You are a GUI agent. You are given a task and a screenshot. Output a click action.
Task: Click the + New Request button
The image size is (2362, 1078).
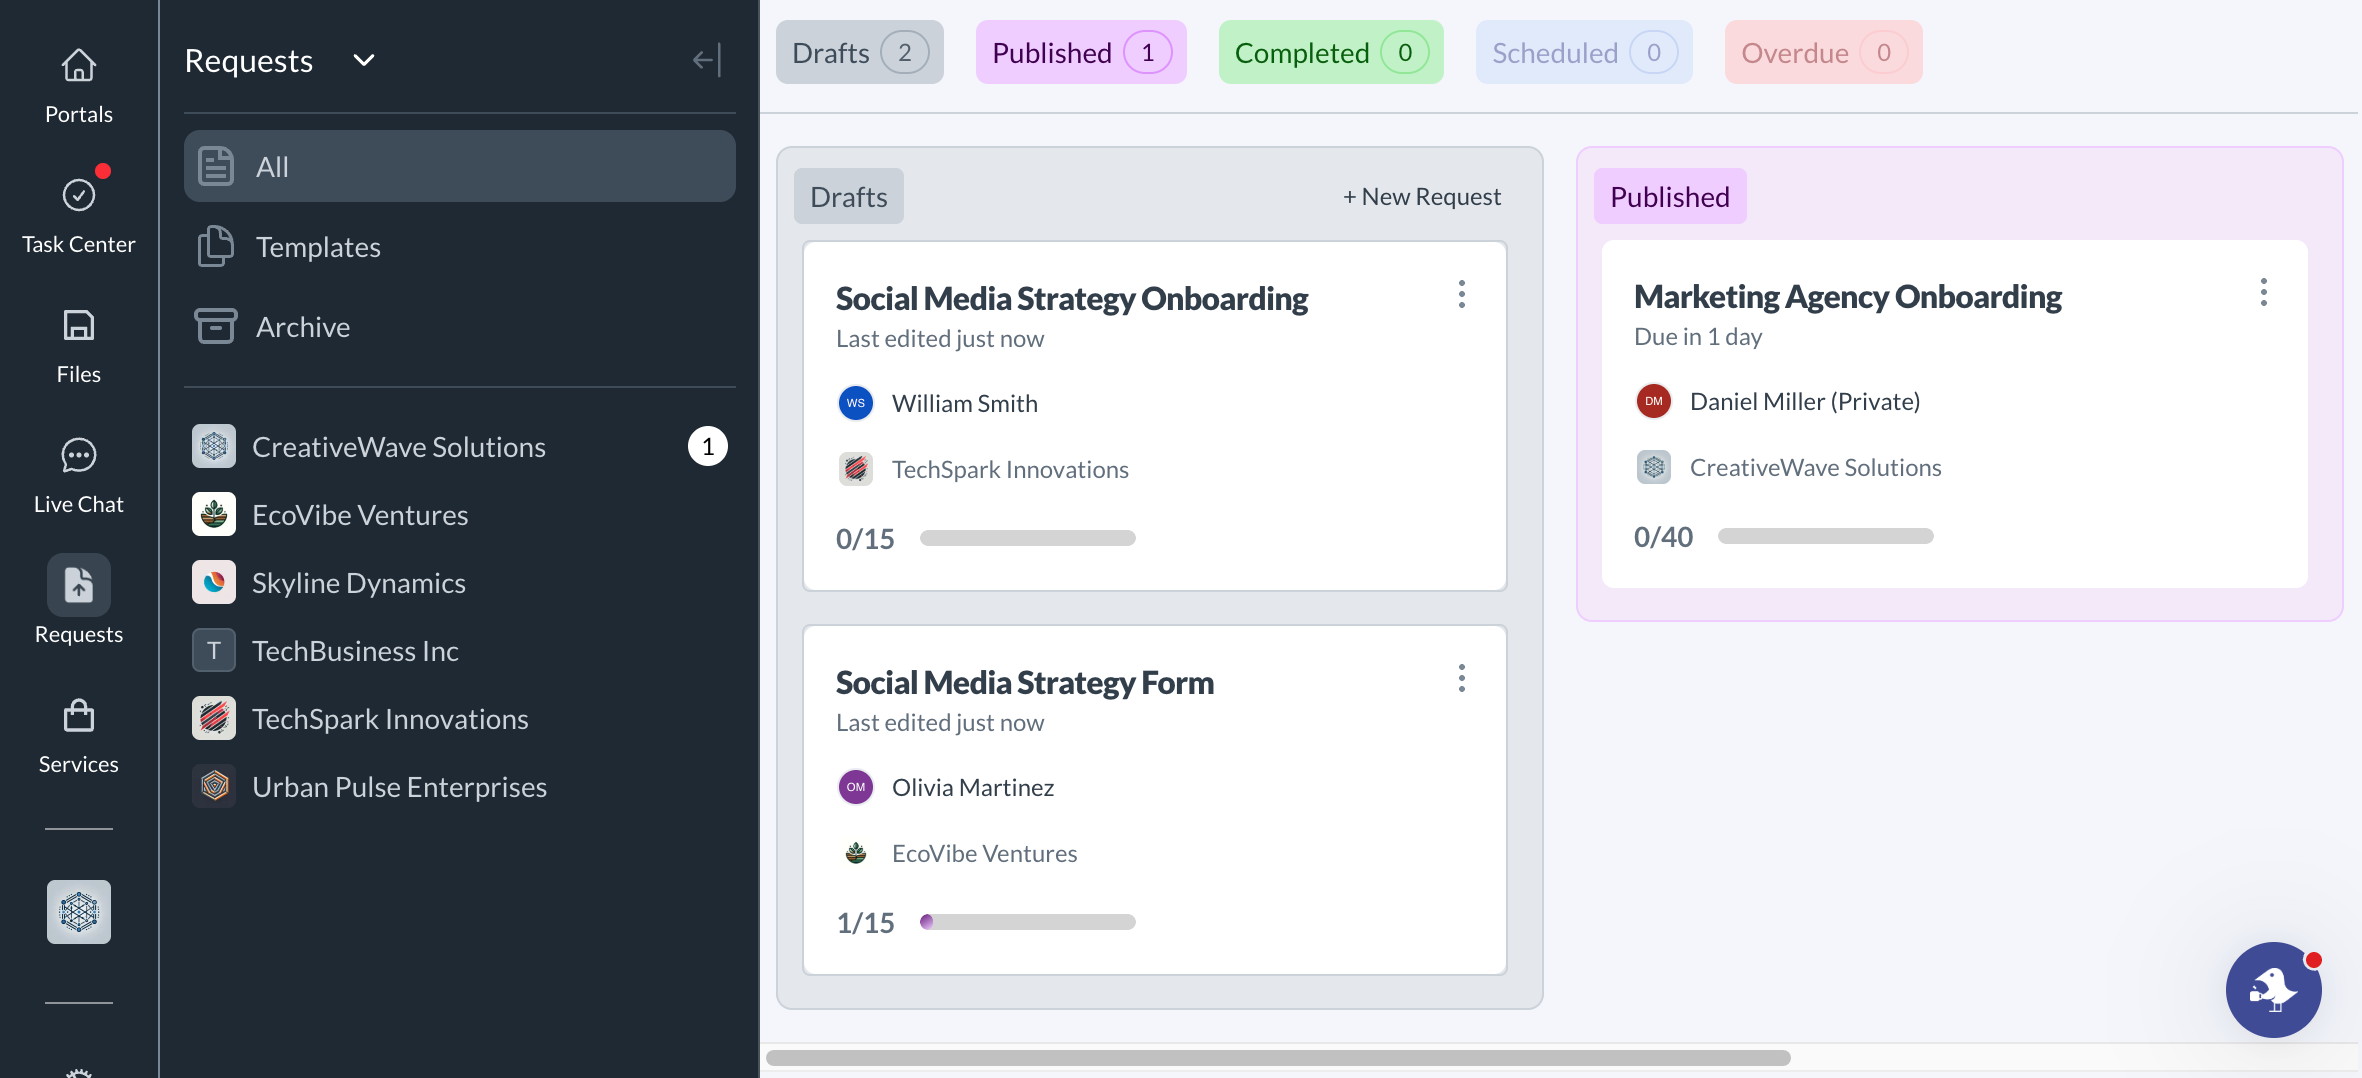[1421, 197]
